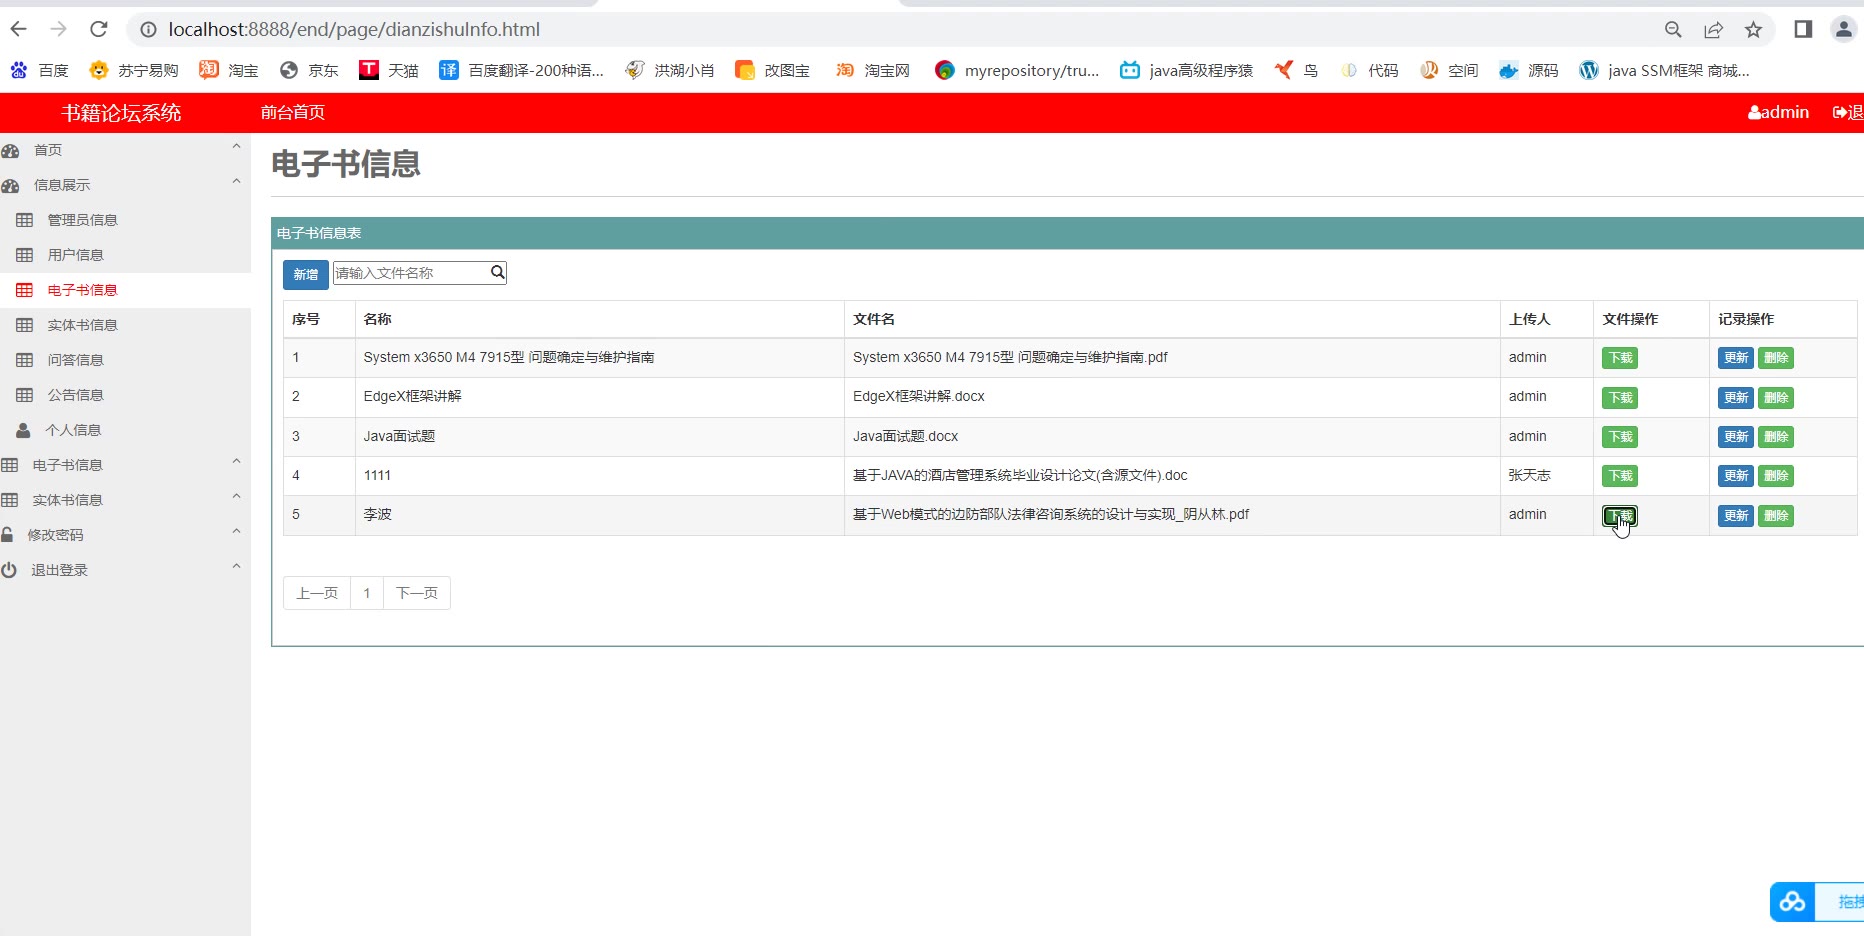Reload the page with the refresh icon
The width and height of the screenshot is (1864, 936).
pyautogui.click(x=99, y=29)
